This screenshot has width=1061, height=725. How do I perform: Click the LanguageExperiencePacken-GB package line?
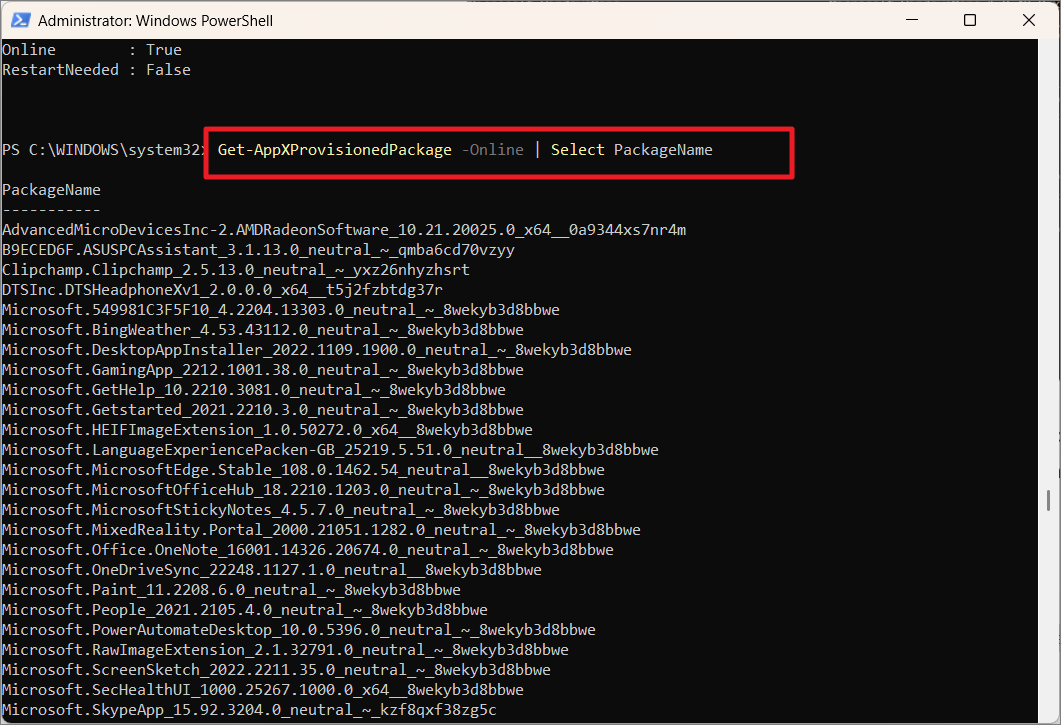[x=330, y=450]
